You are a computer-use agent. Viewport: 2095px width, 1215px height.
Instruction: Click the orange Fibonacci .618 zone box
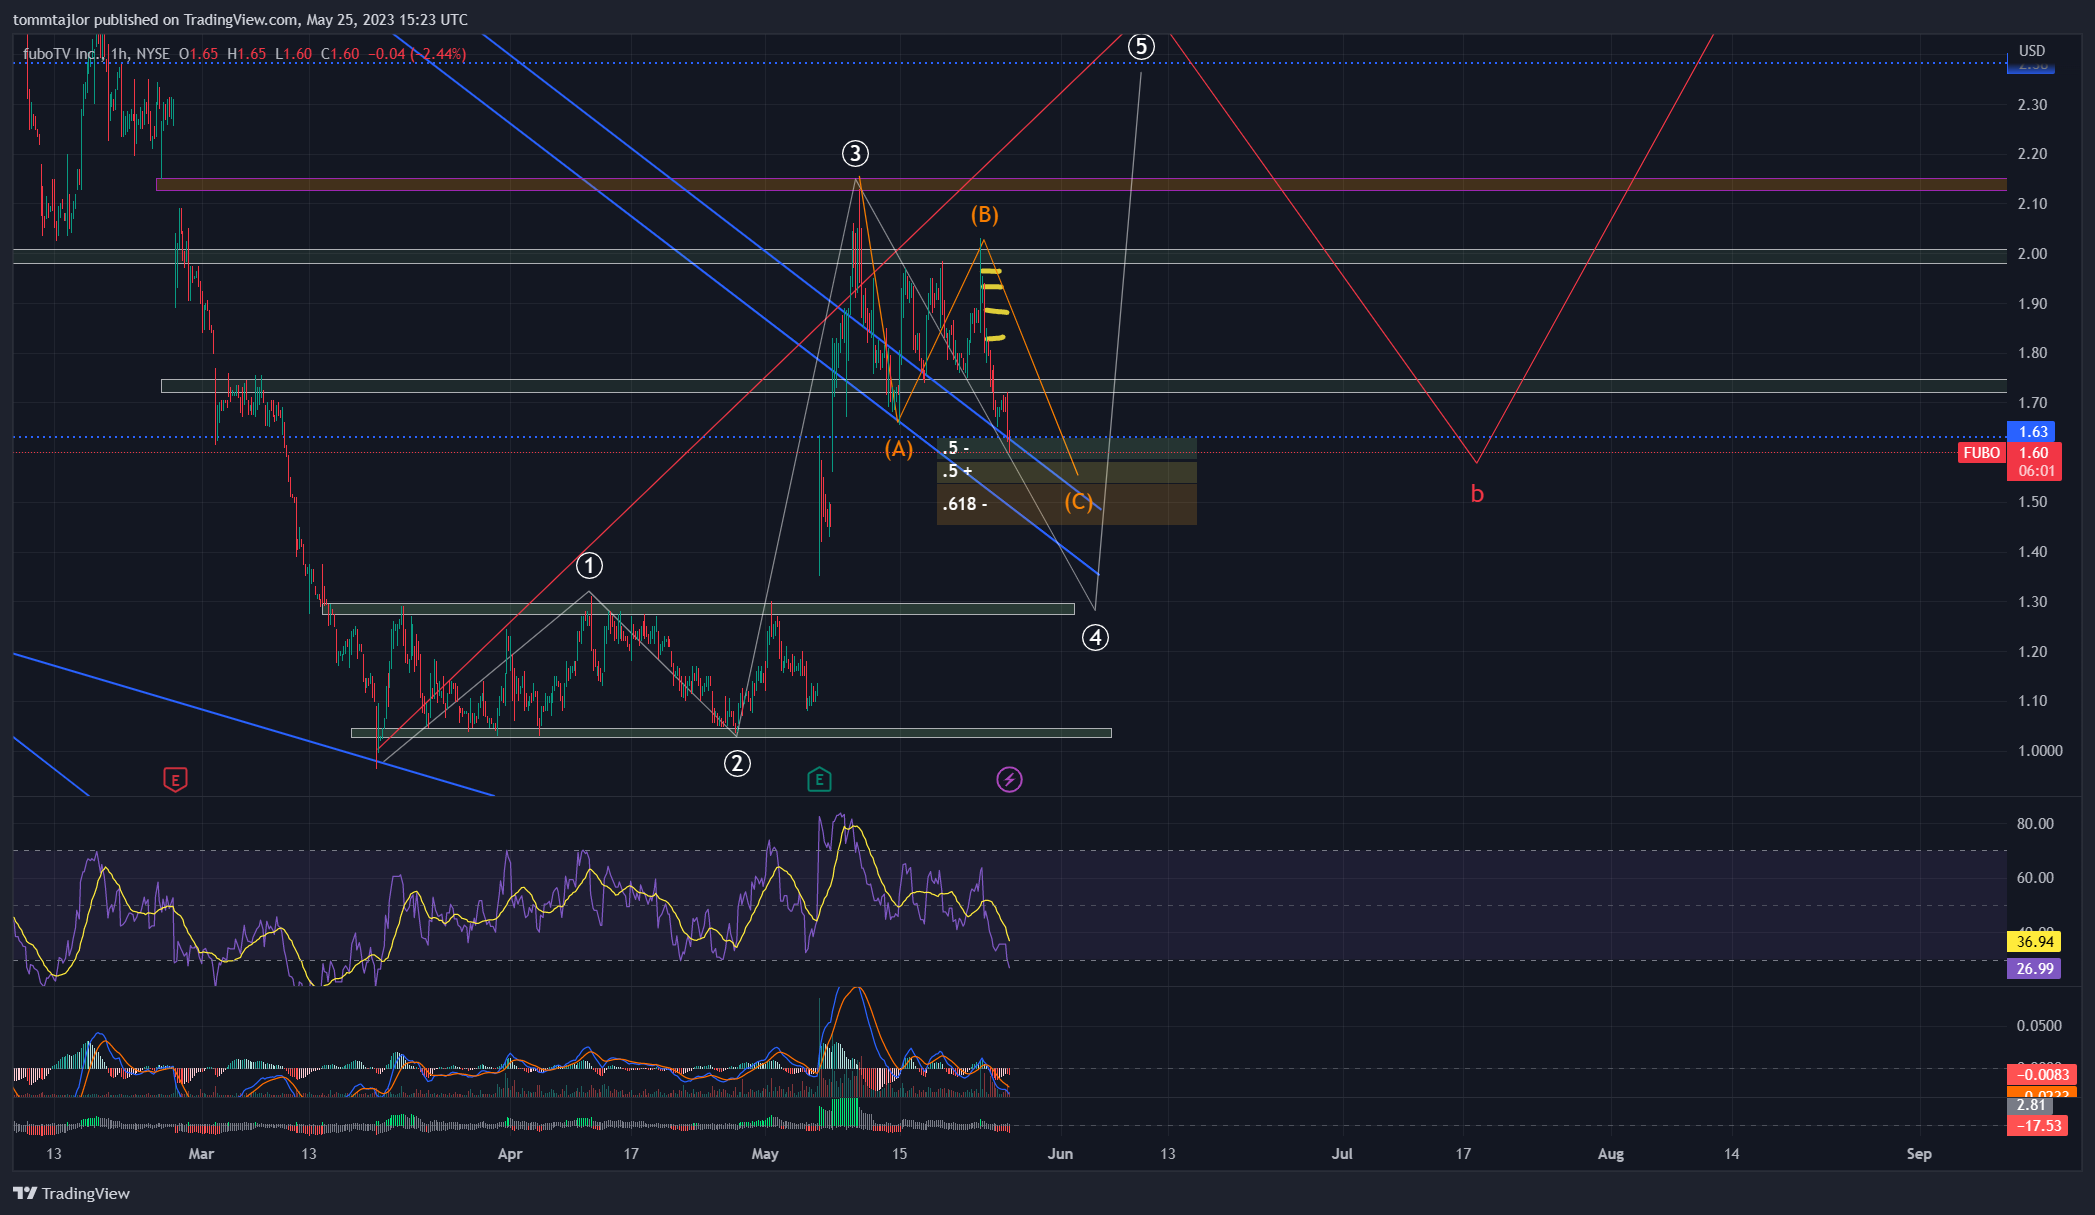point(1066,504)
